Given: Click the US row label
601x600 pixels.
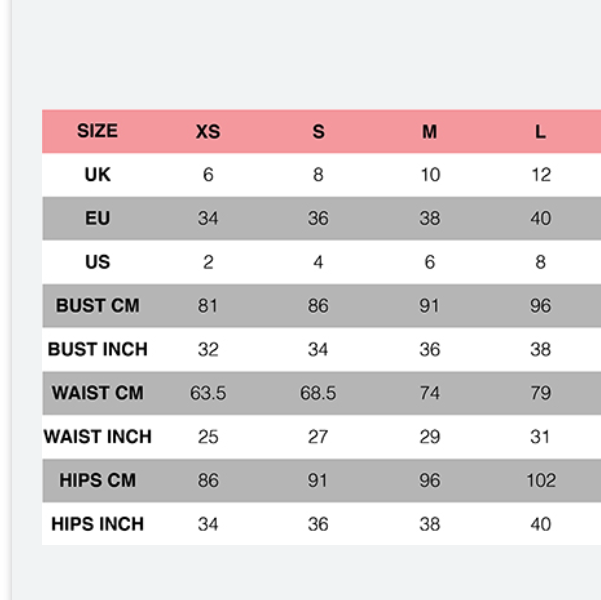Looking at the screenshot, I should click(x=97, y=262).
